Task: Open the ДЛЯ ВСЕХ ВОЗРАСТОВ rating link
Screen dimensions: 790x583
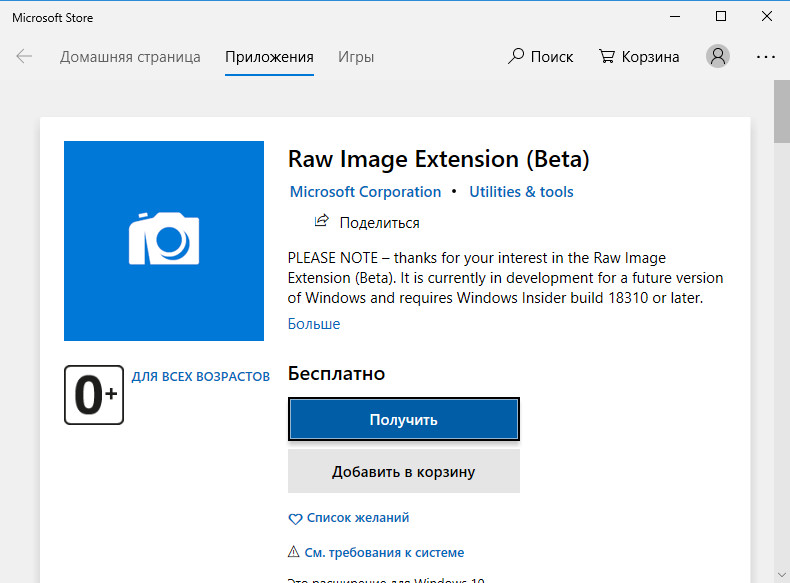Action: (201, 377)
